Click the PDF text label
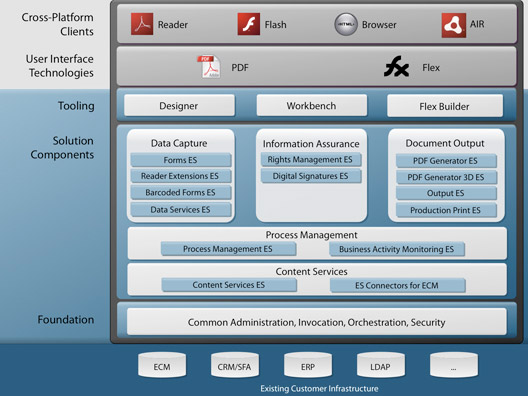 pos(240,68)
